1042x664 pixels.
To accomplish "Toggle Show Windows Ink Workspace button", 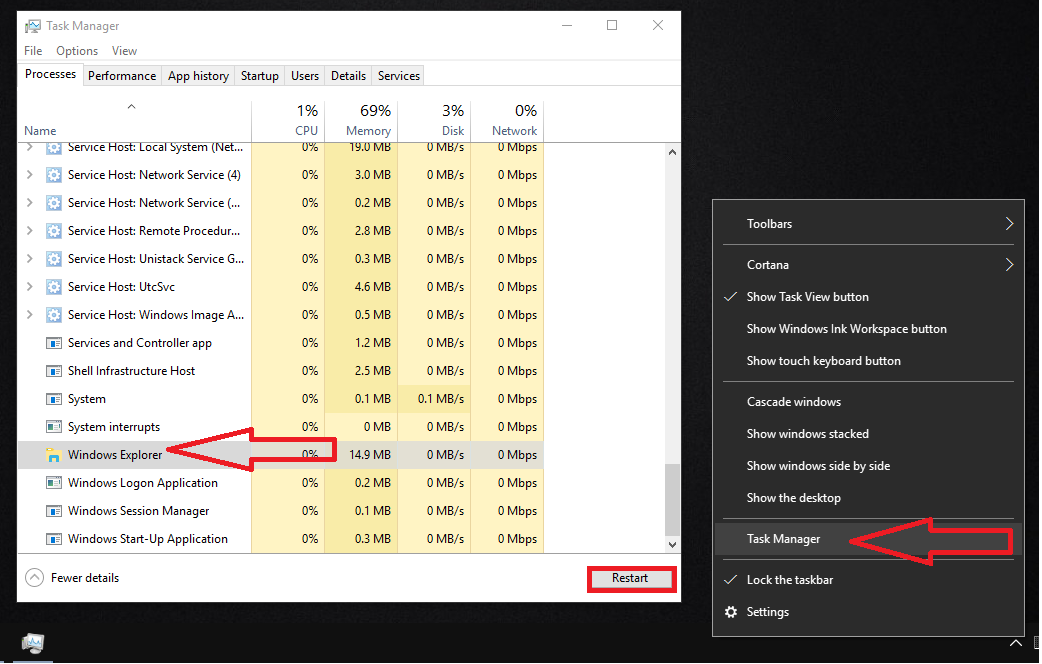I will 868,328.
